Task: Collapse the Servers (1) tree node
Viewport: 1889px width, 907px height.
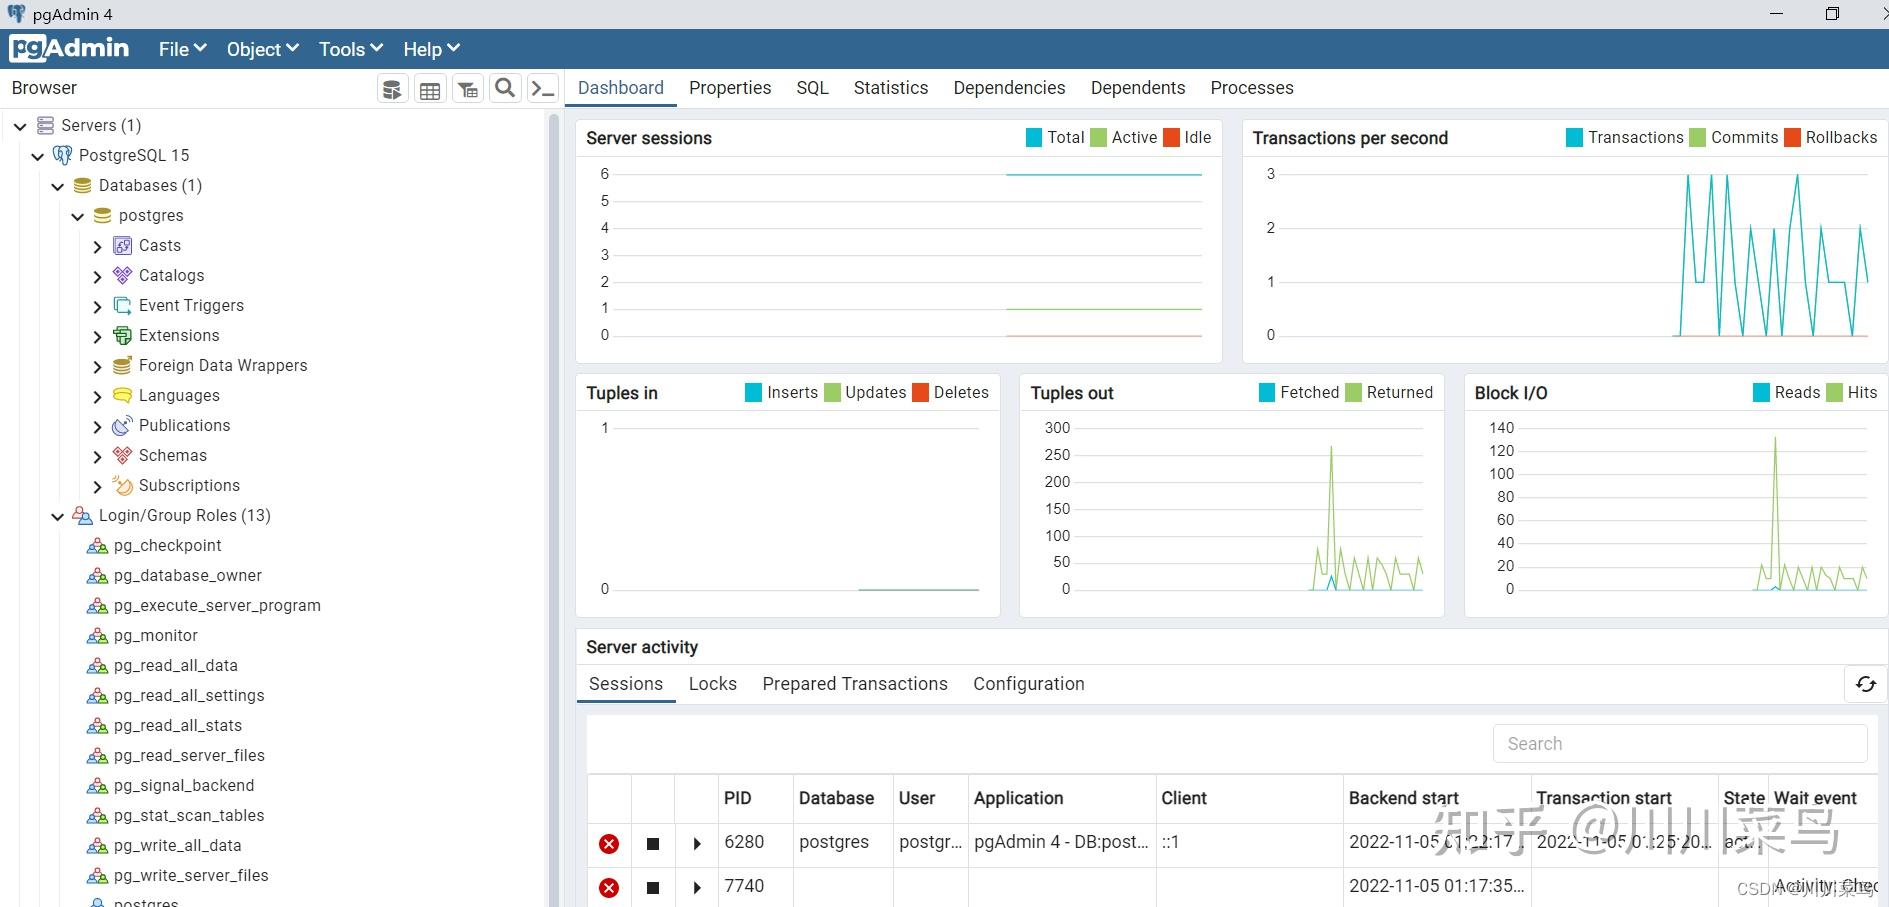Action: [20, 126]
